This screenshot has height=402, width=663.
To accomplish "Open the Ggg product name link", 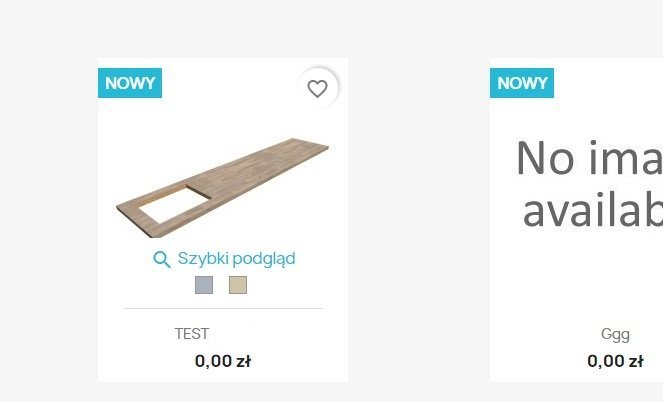I will (x=615, y=334).
